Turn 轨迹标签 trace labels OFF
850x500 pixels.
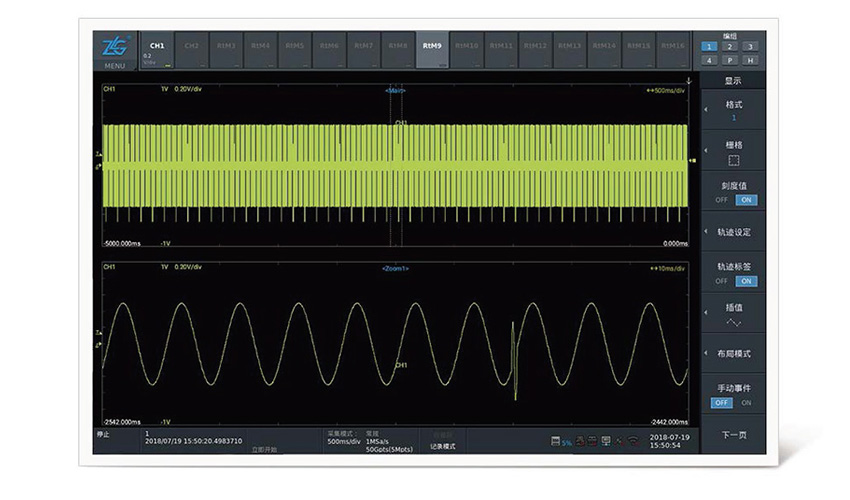pos(722,281)
